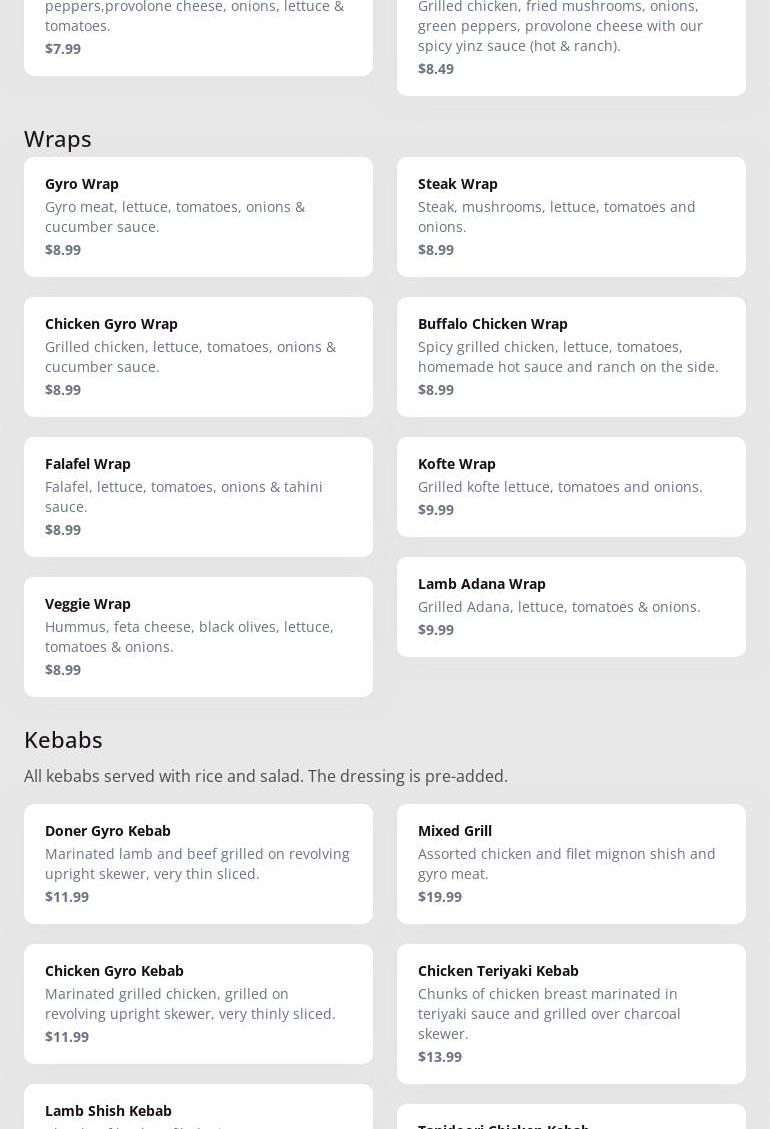Select the Lamb Shish Kebab title
This screenshot has height=1129, width=770.
(108, 1110)
